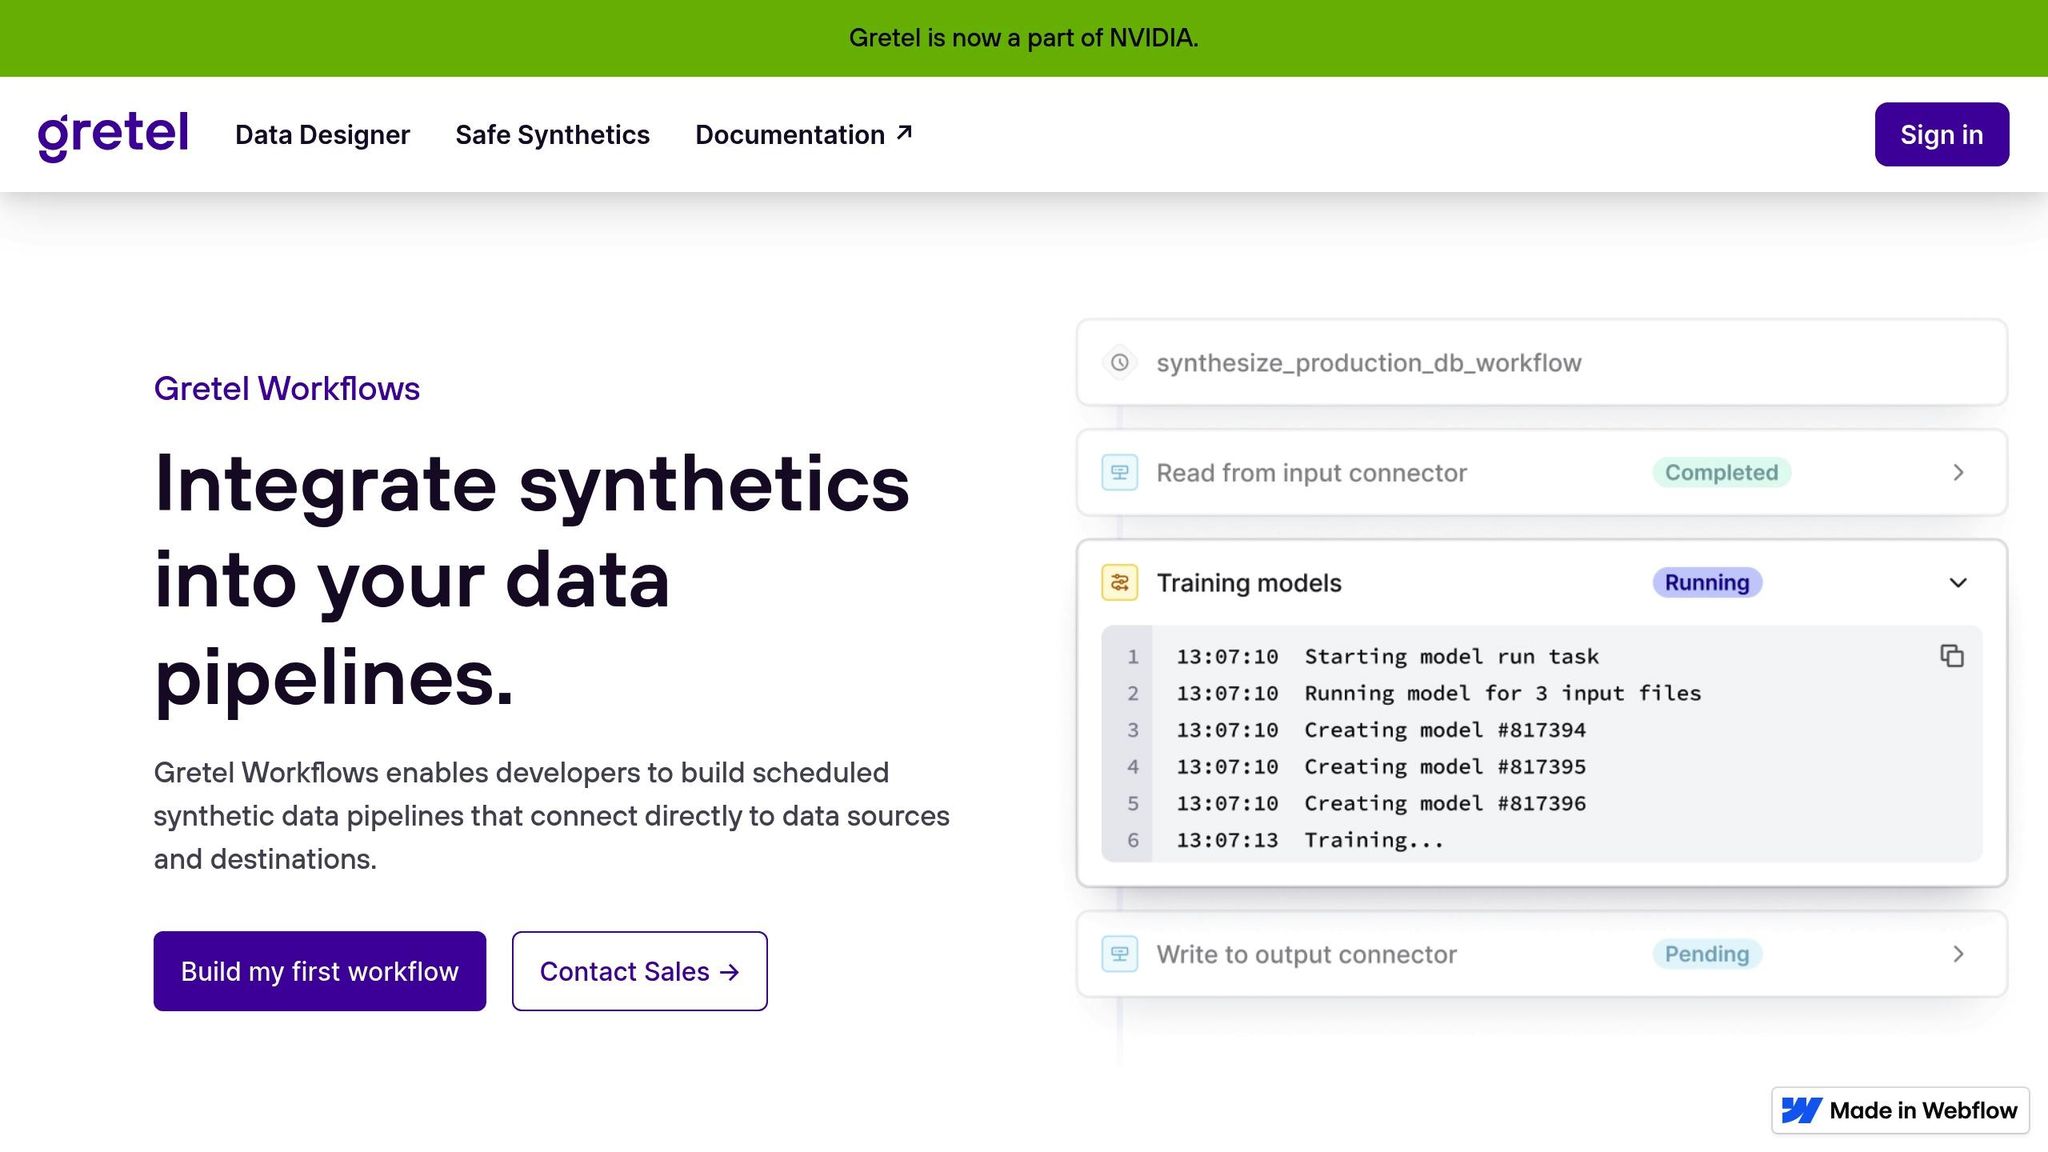This screenshot has width=2048, height=1152.
Task: Click the Webflow logo icon
Action: click(1801, 1110)
